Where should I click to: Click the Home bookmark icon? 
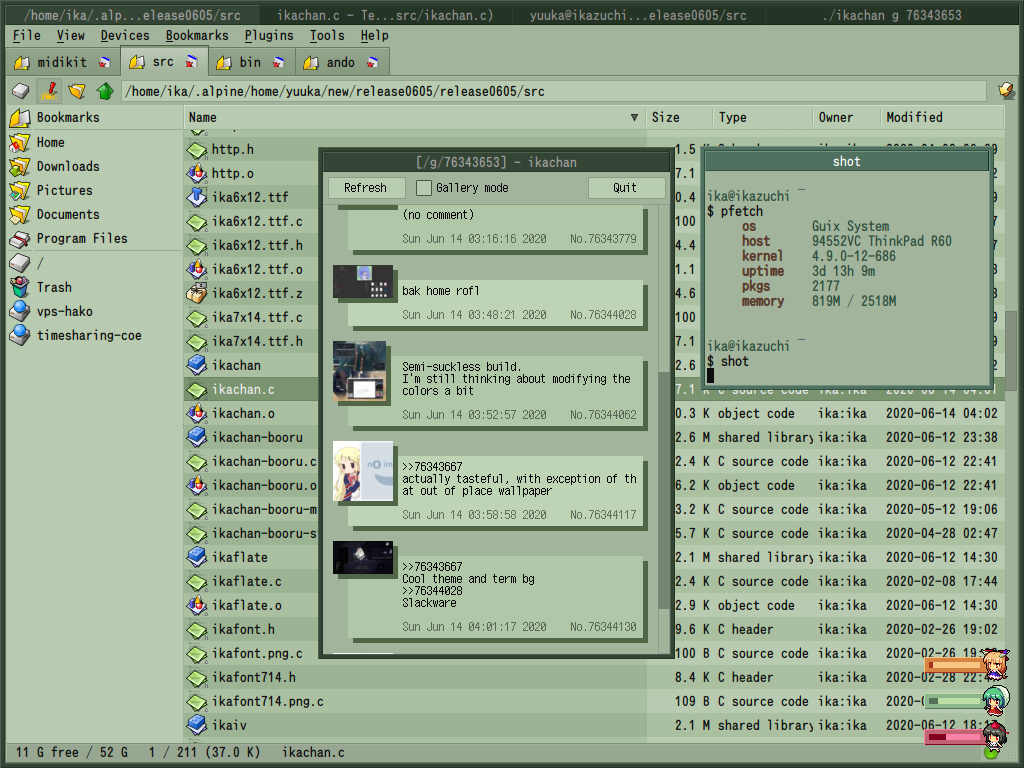20,142
